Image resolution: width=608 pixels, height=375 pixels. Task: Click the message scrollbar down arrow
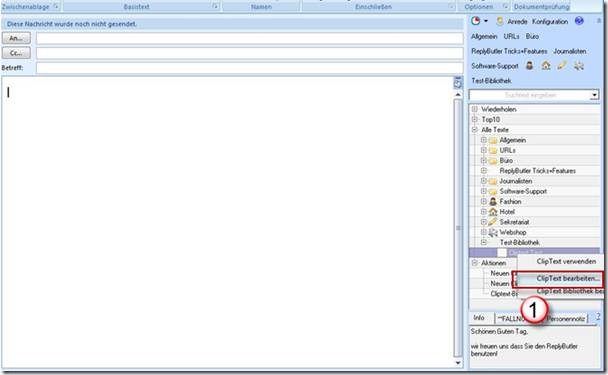(458, 363)
